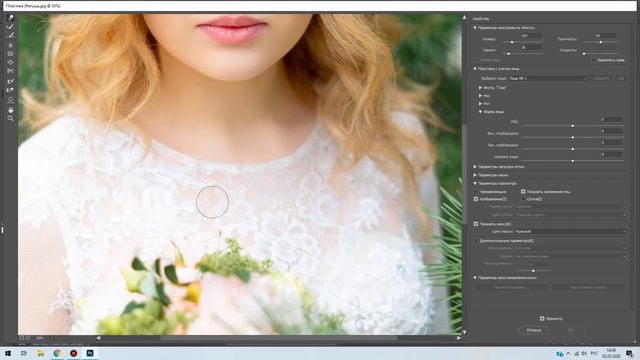The height and width of the screenshot is (360, 640).
Task: Select the Thaw Mask tool
Action: (x=11, y=90)
